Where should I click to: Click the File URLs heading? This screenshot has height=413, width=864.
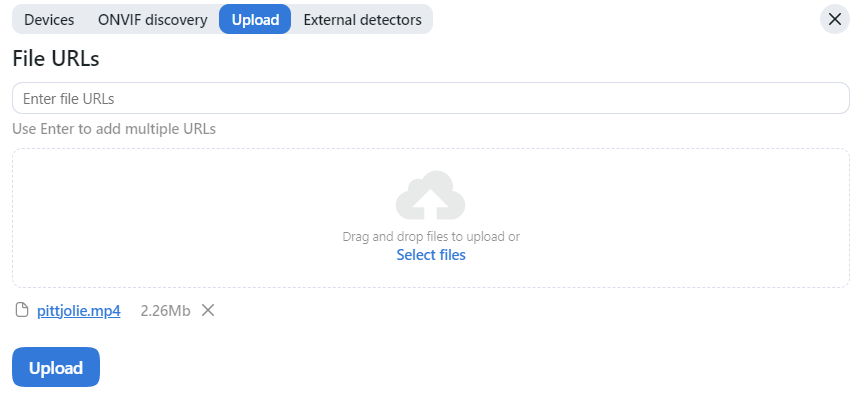point(56,59)
